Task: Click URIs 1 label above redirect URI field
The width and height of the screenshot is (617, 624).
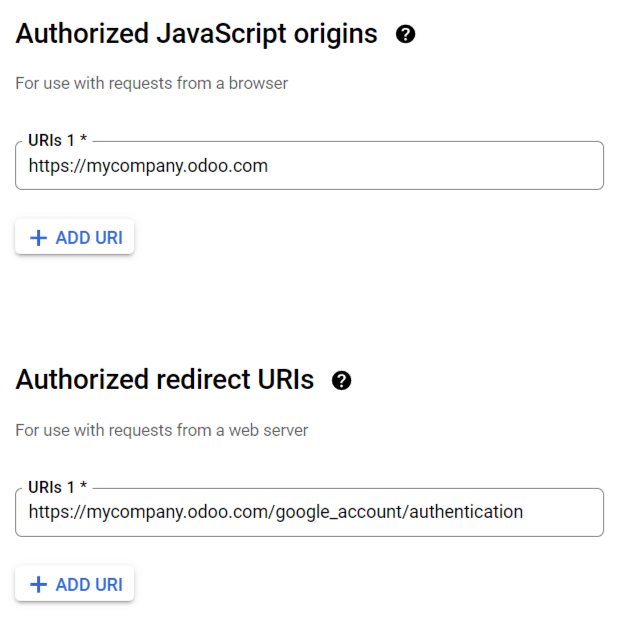Action: 52,487
